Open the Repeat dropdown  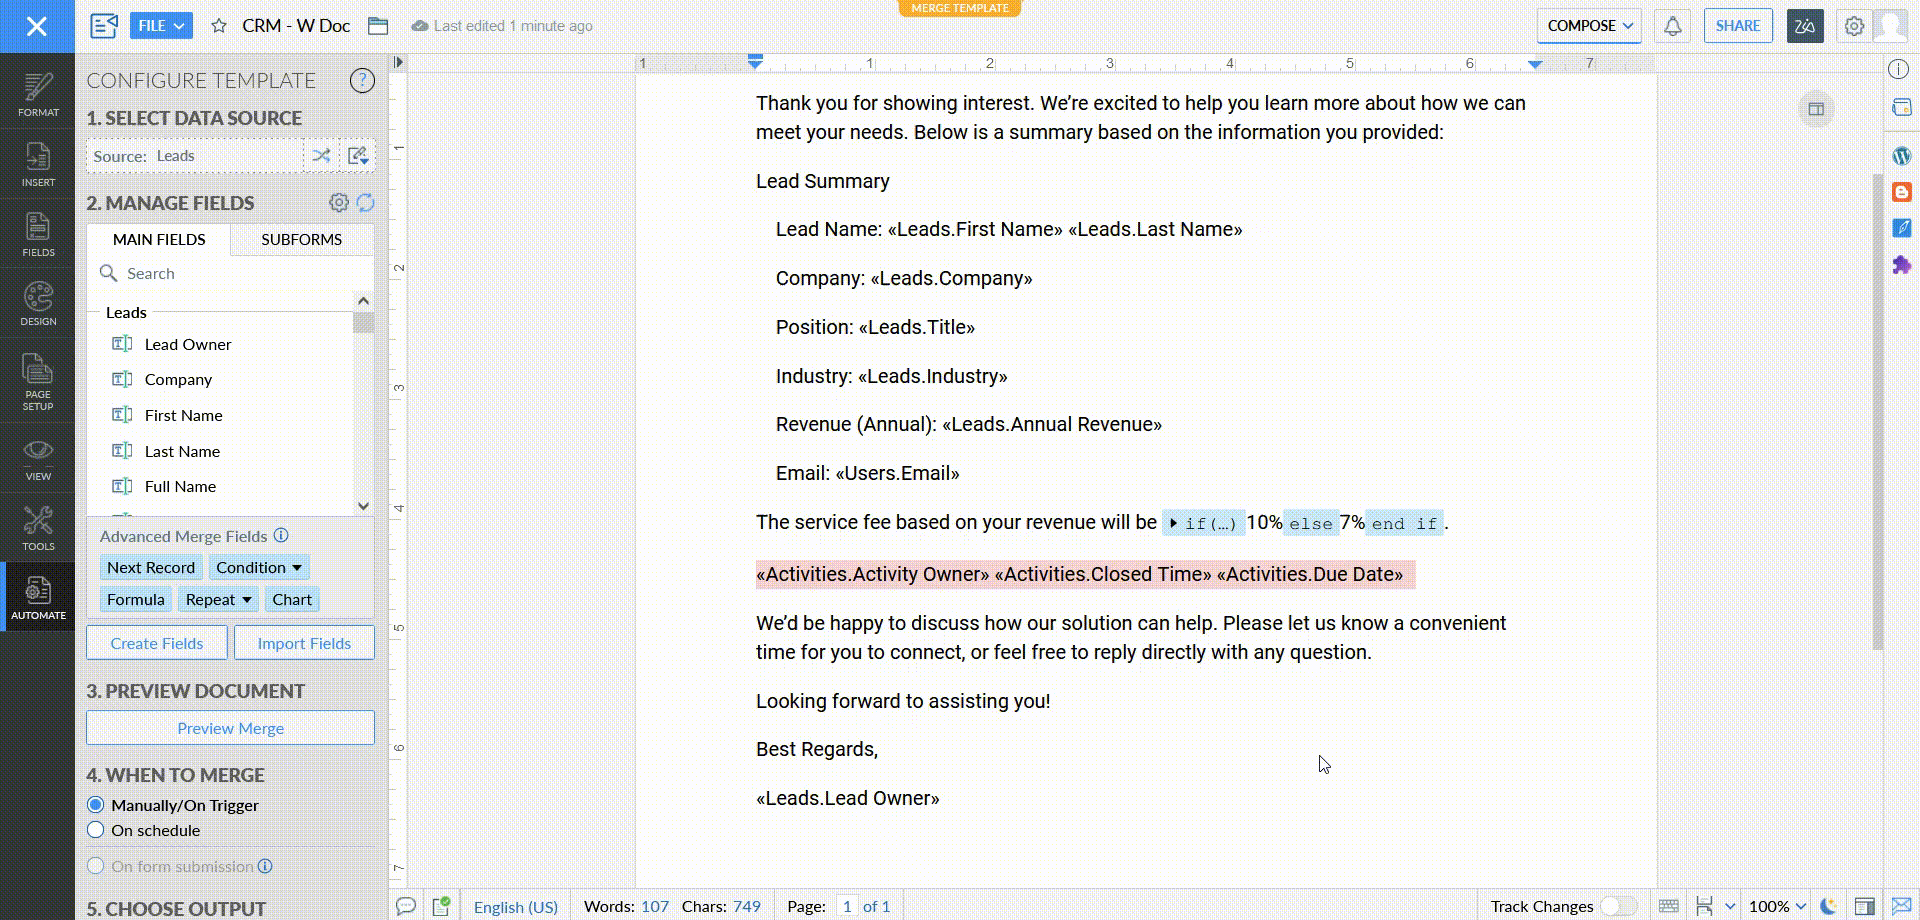pos(218,600)
